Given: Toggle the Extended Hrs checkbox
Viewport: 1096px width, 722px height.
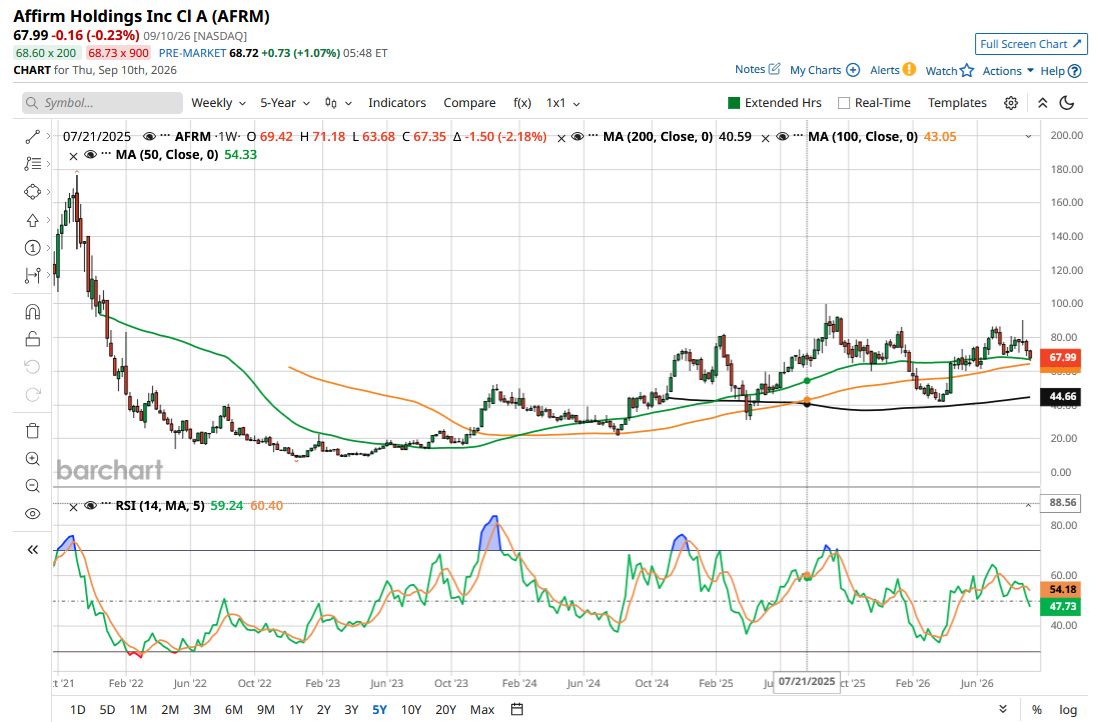Looking at the screenshot, I should pyautogui.click(x=734, y=103).
